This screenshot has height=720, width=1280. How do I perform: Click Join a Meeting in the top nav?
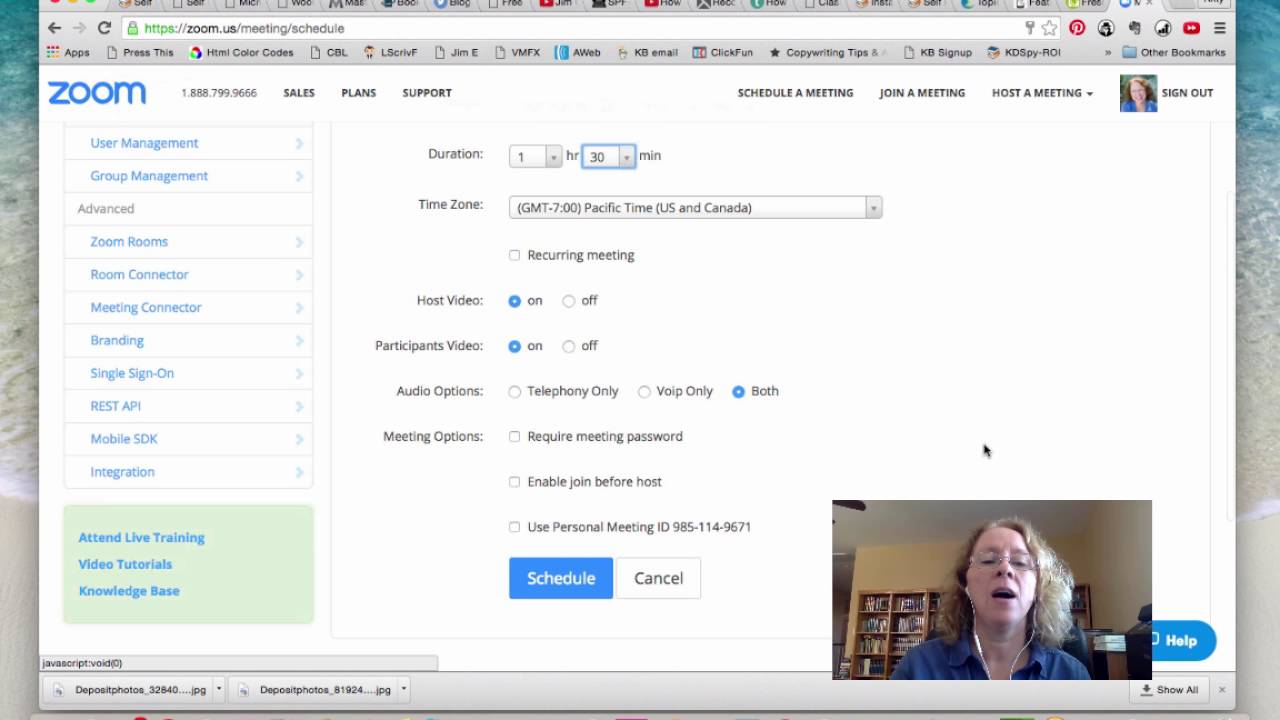coord(922,93)
